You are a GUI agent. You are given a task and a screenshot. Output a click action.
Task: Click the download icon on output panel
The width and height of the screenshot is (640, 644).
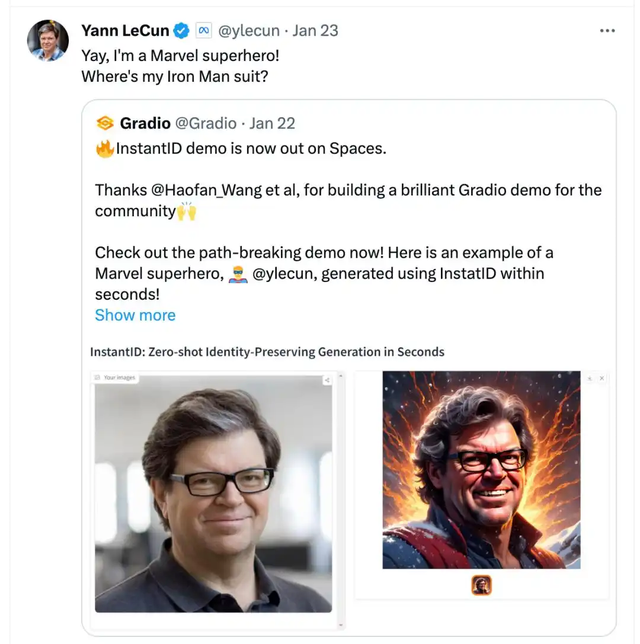point(589,379)
